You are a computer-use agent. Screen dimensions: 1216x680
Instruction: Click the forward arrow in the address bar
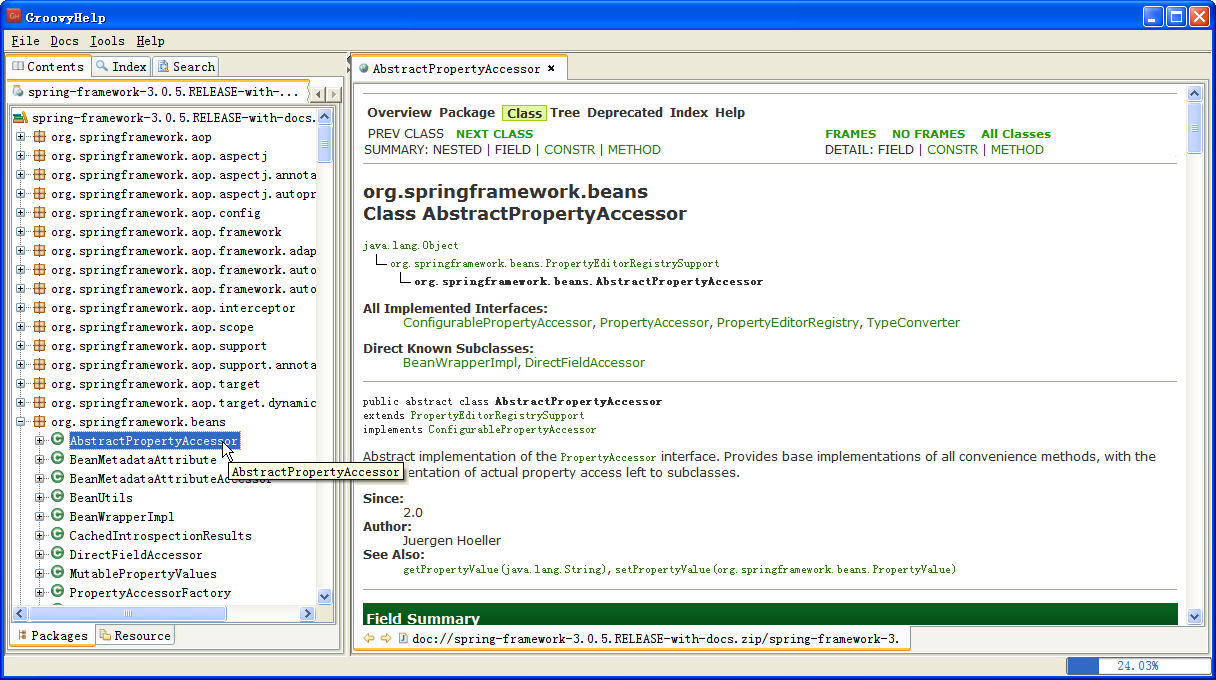[385, 638]
